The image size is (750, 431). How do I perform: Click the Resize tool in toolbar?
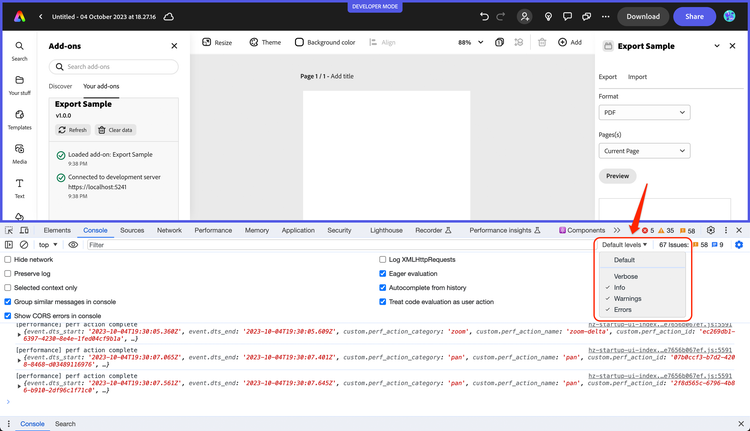click(217, 43)
